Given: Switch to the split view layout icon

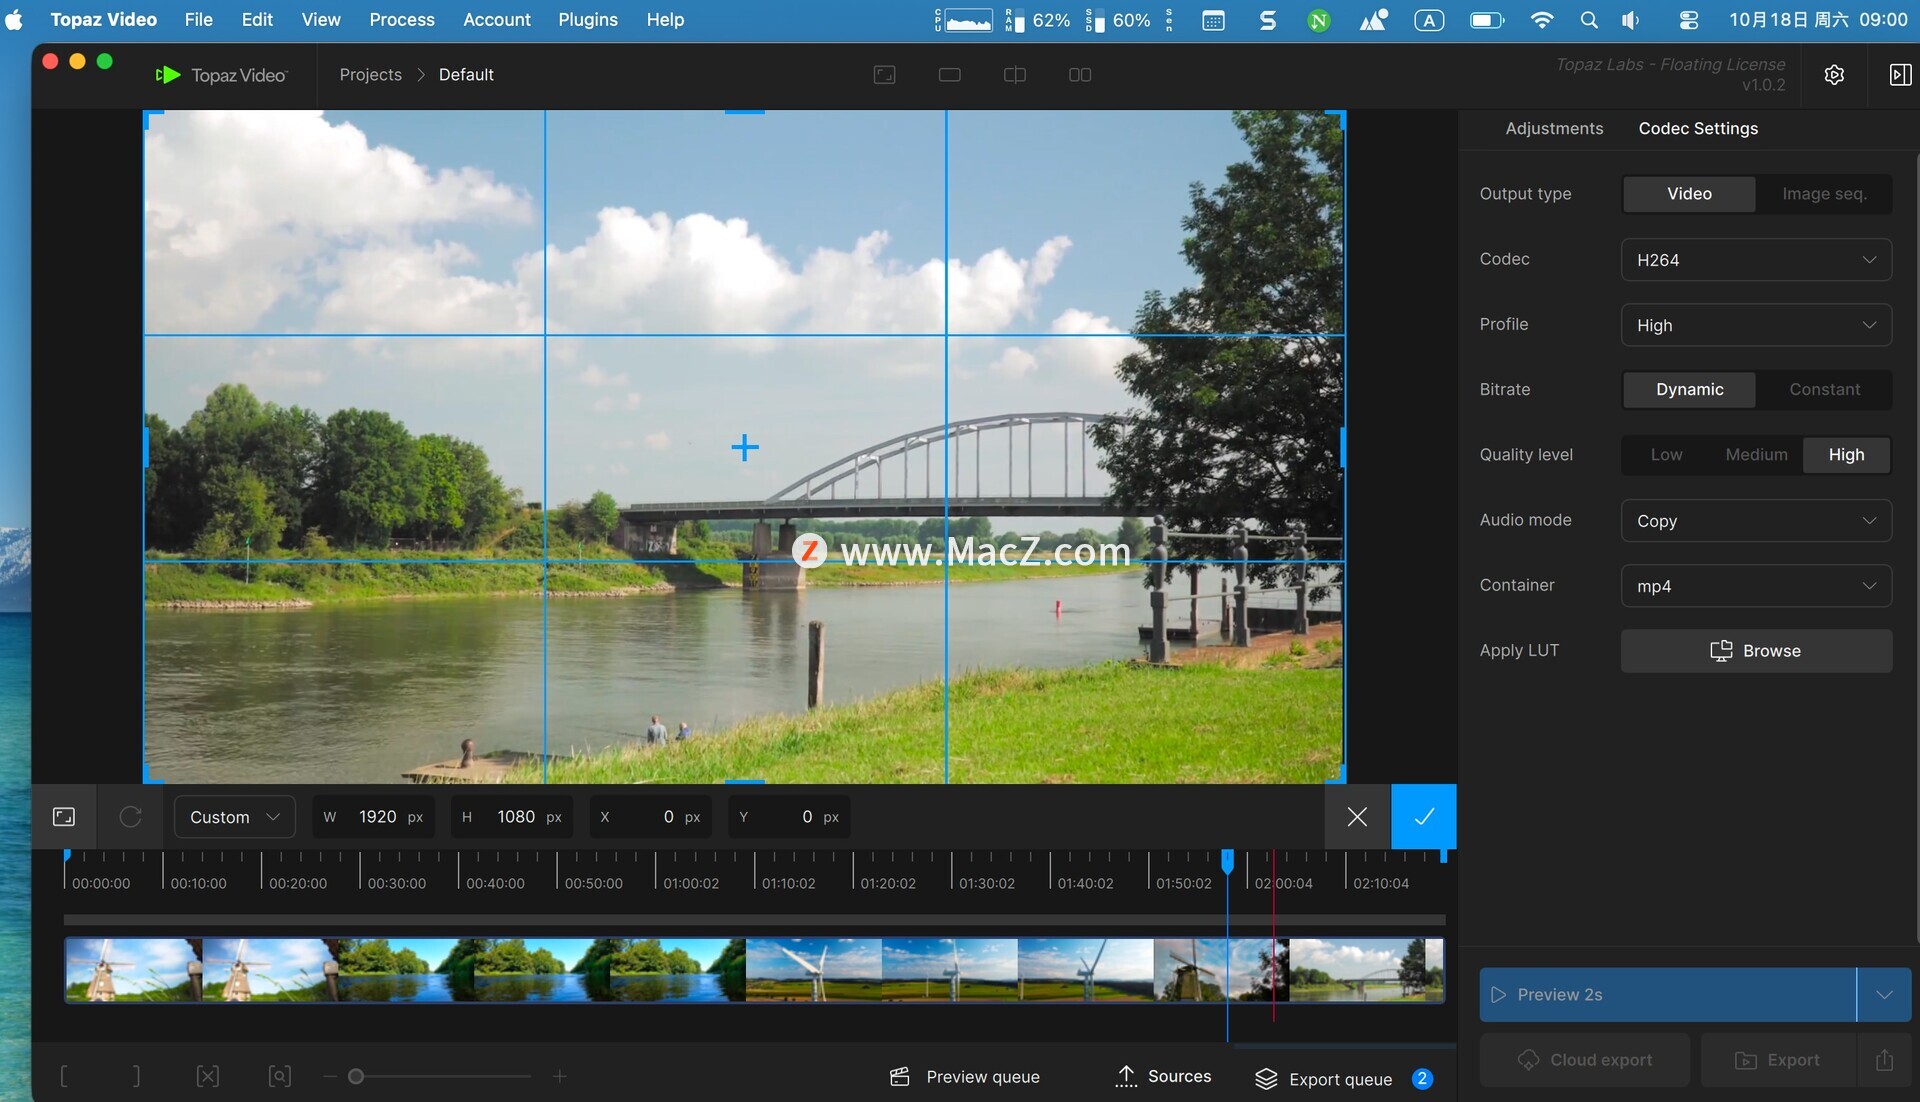Looking at the screenshot, I should (1015, 75).
